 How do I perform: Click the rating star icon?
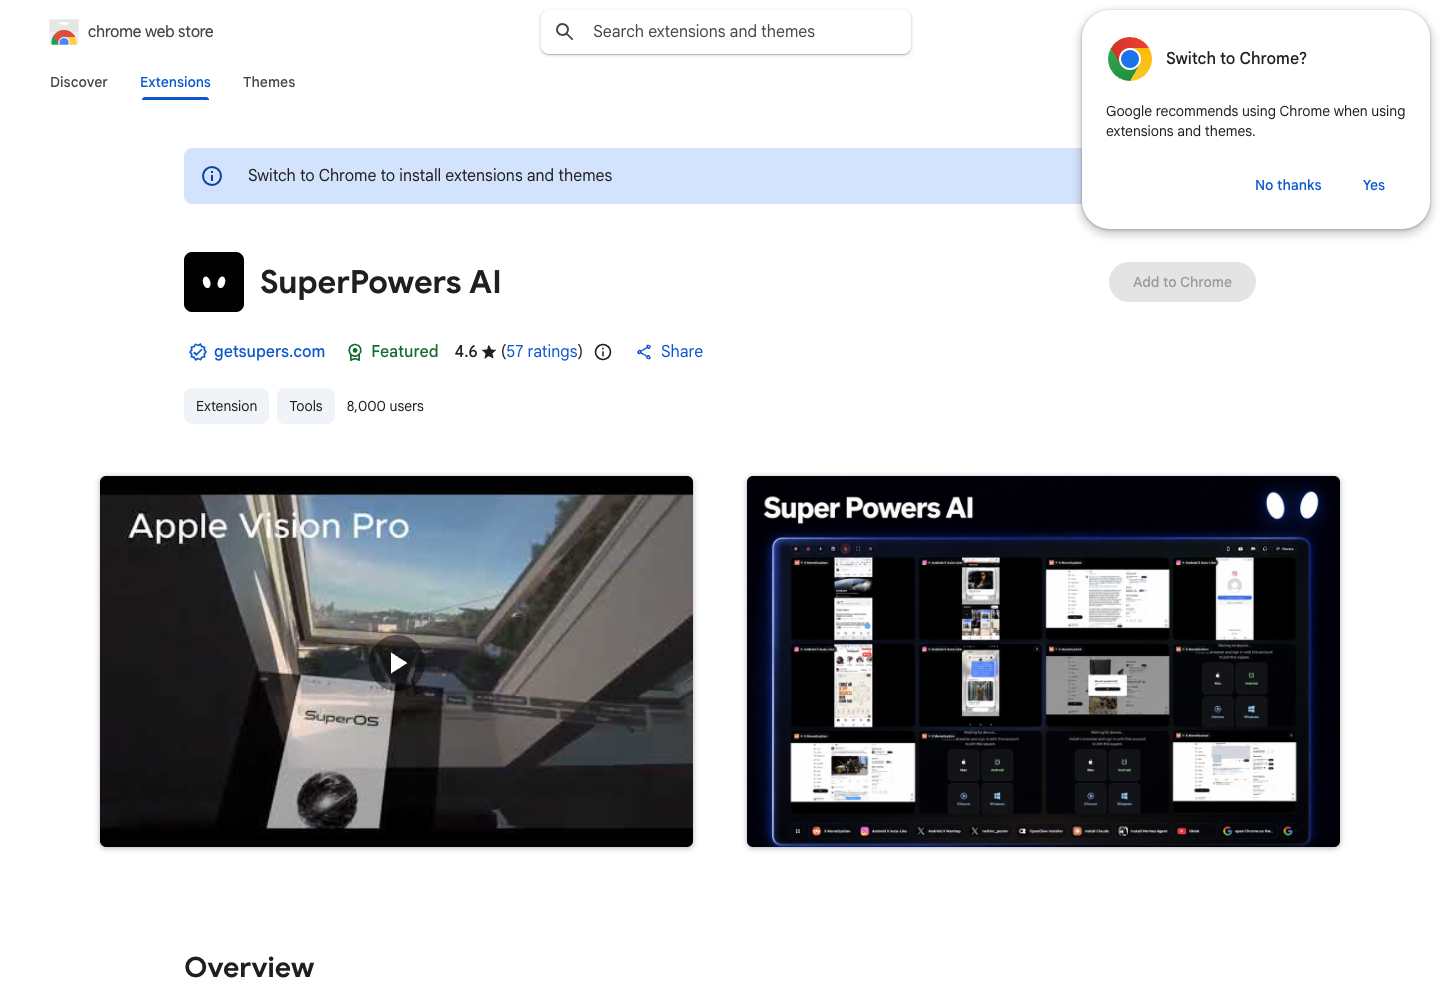[489, 352]
